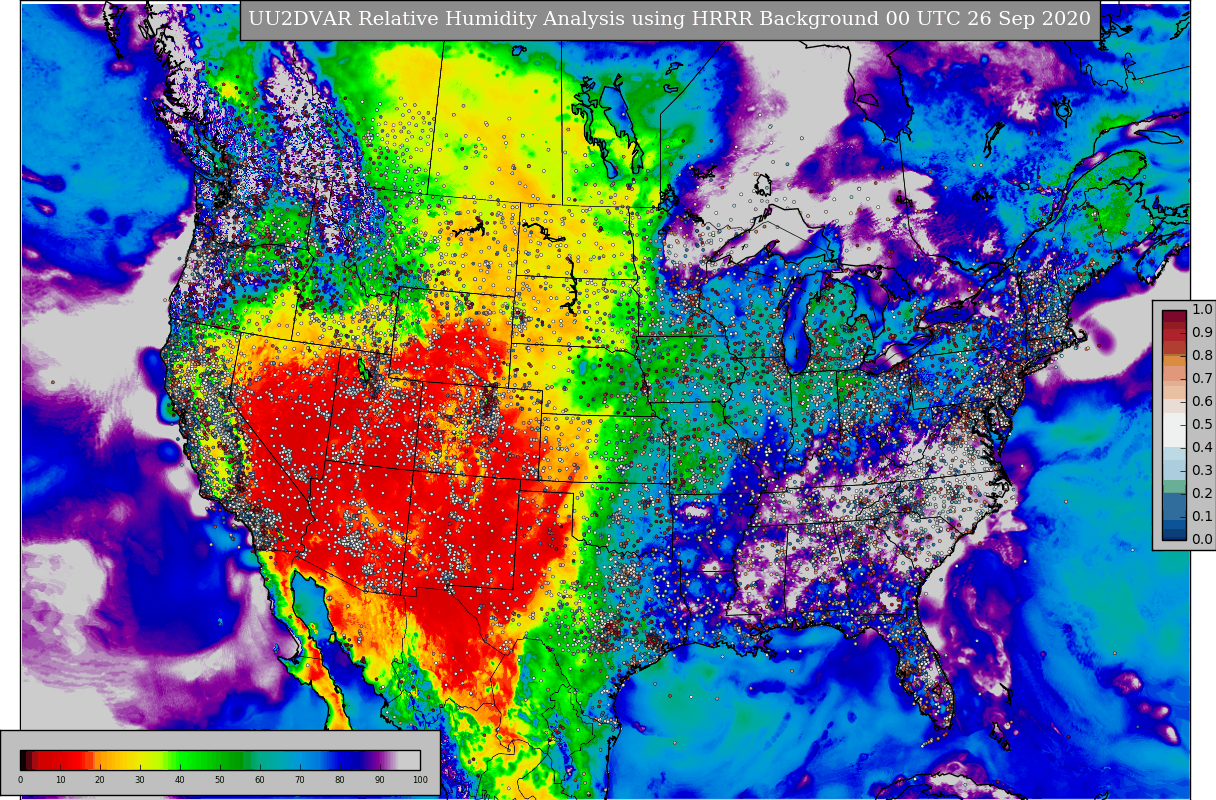Click the 0.8 label on right legend

click(x=1202, y=356)
